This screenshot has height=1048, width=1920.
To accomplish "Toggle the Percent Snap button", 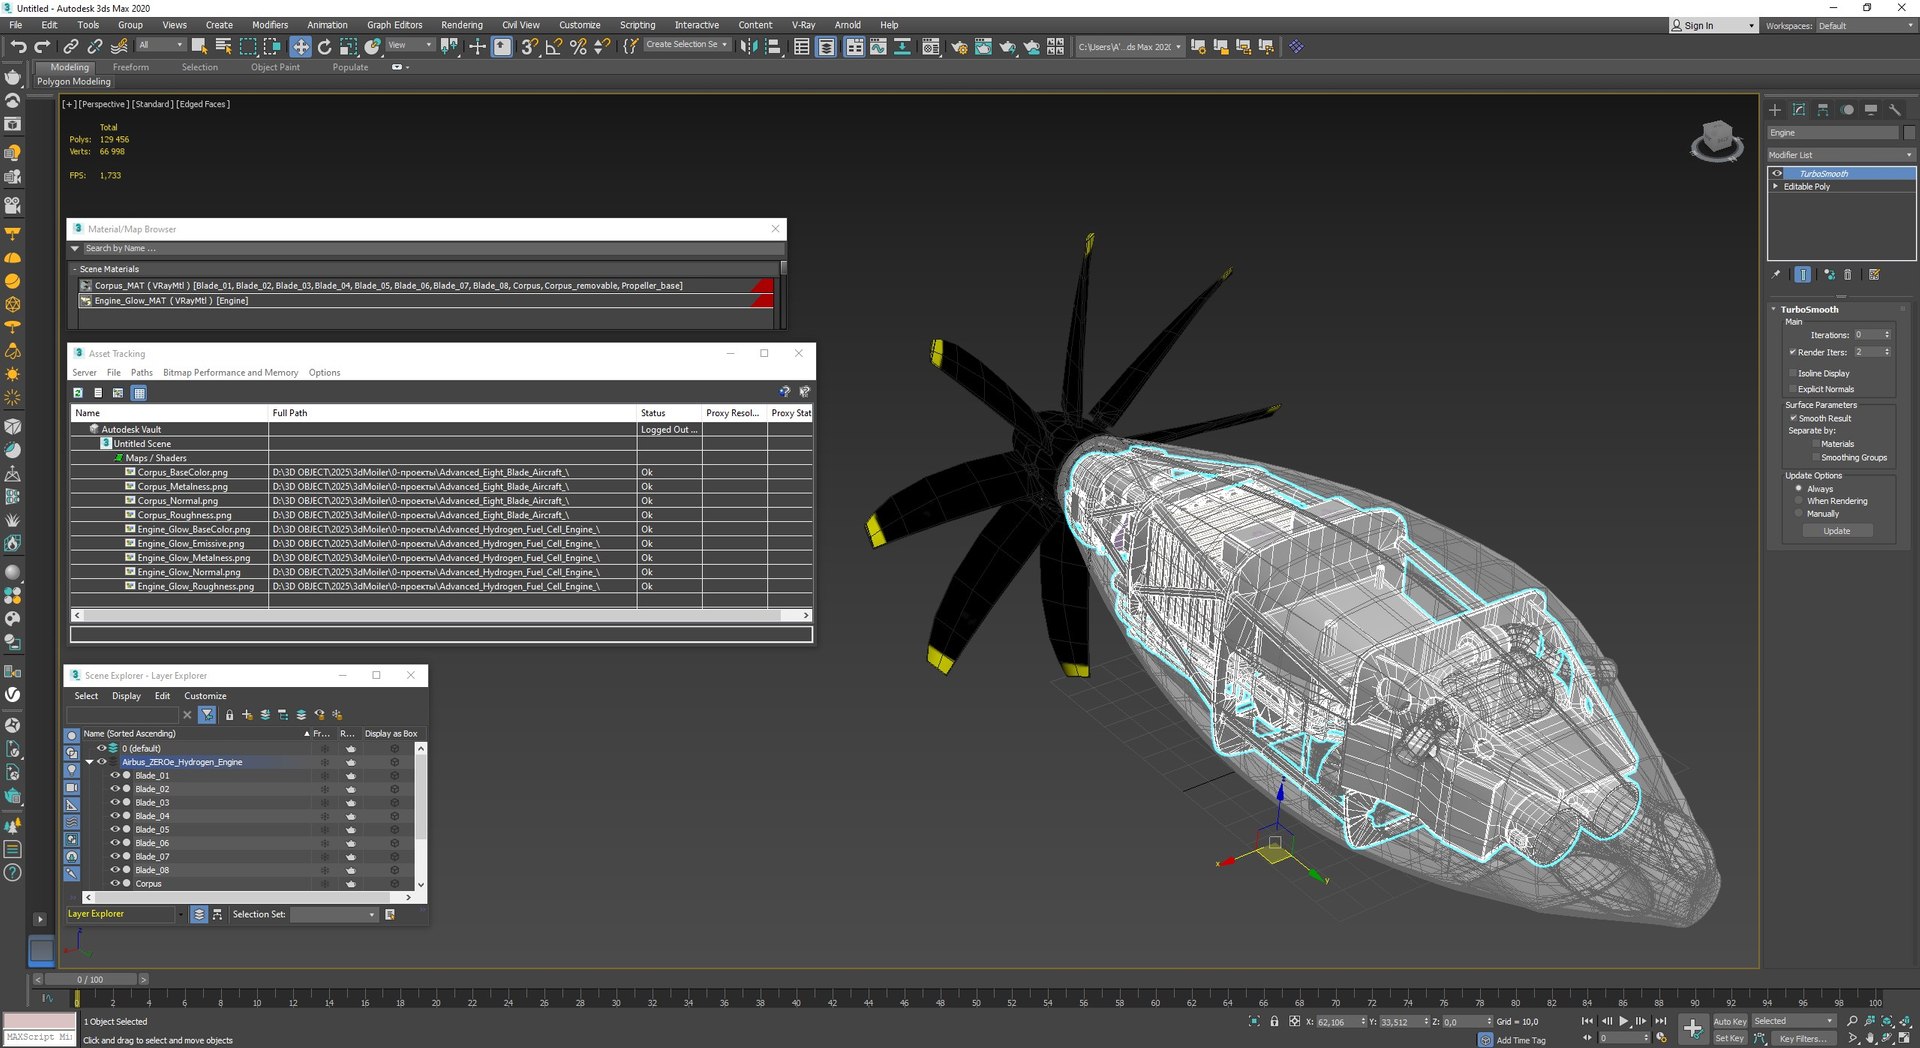I will (577, 46).
